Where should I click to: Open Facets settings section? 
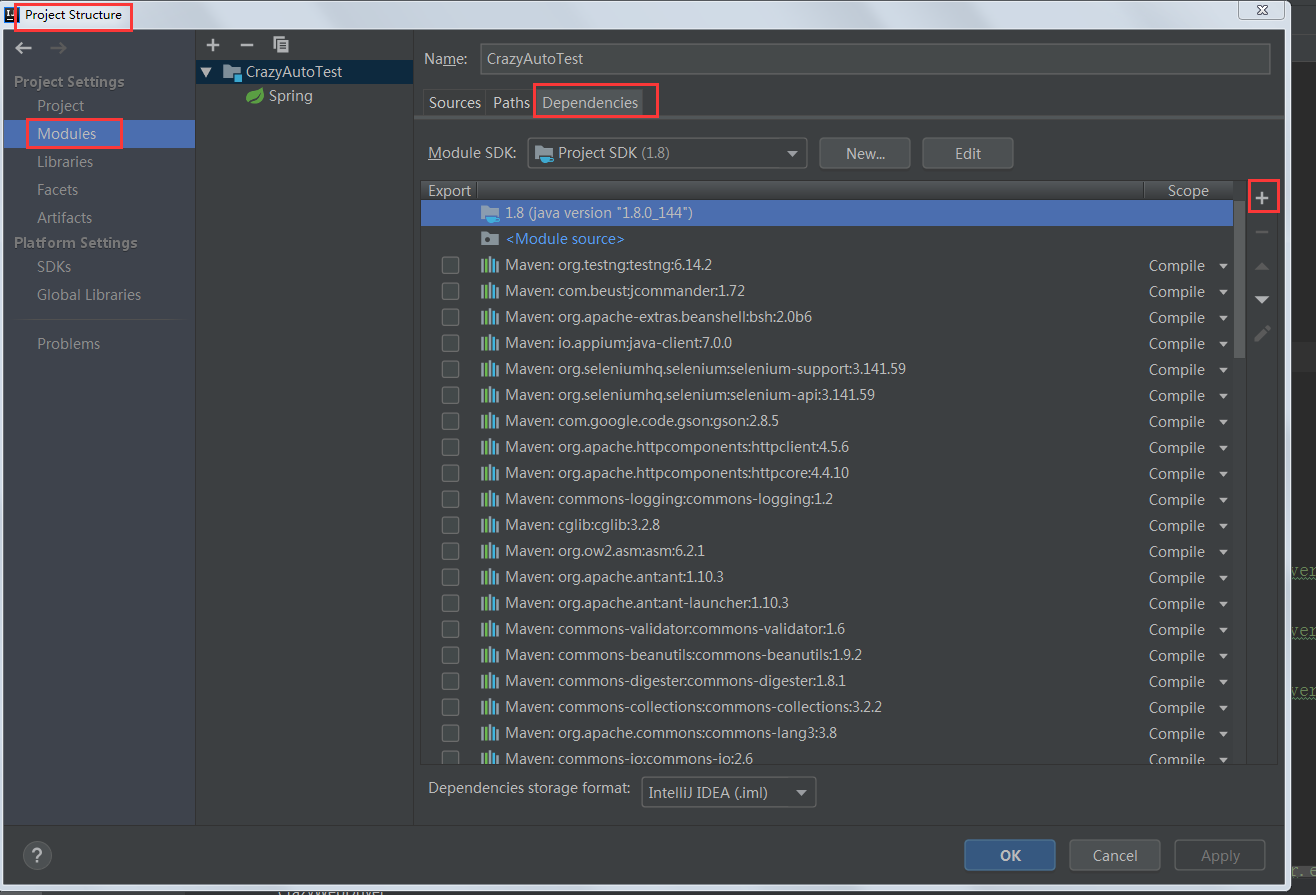[x=57, y=190]
